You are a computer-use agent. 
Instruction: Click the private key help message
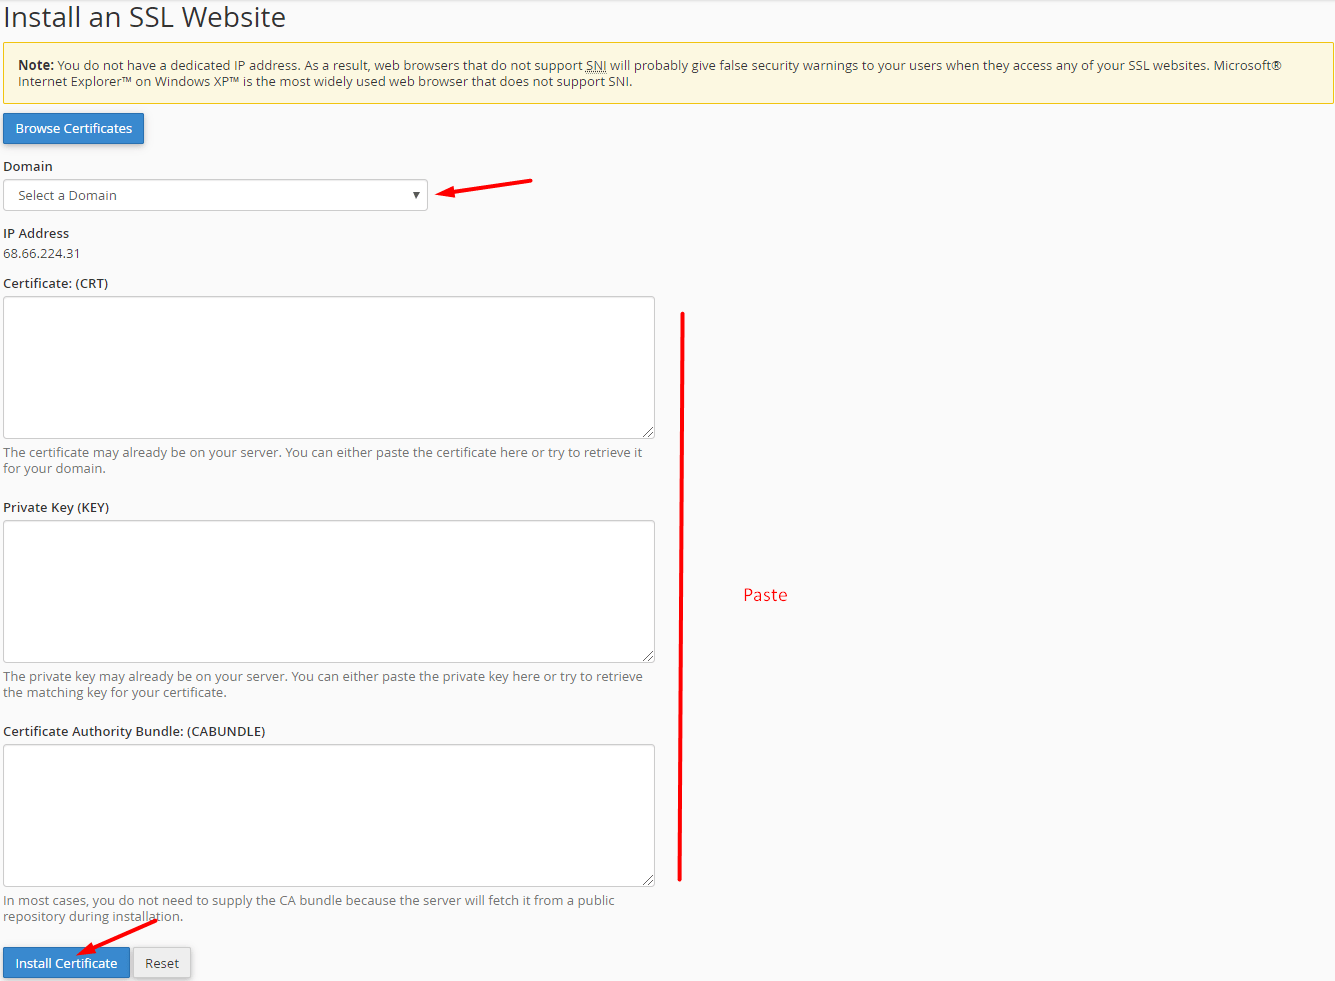pos(323,684)
